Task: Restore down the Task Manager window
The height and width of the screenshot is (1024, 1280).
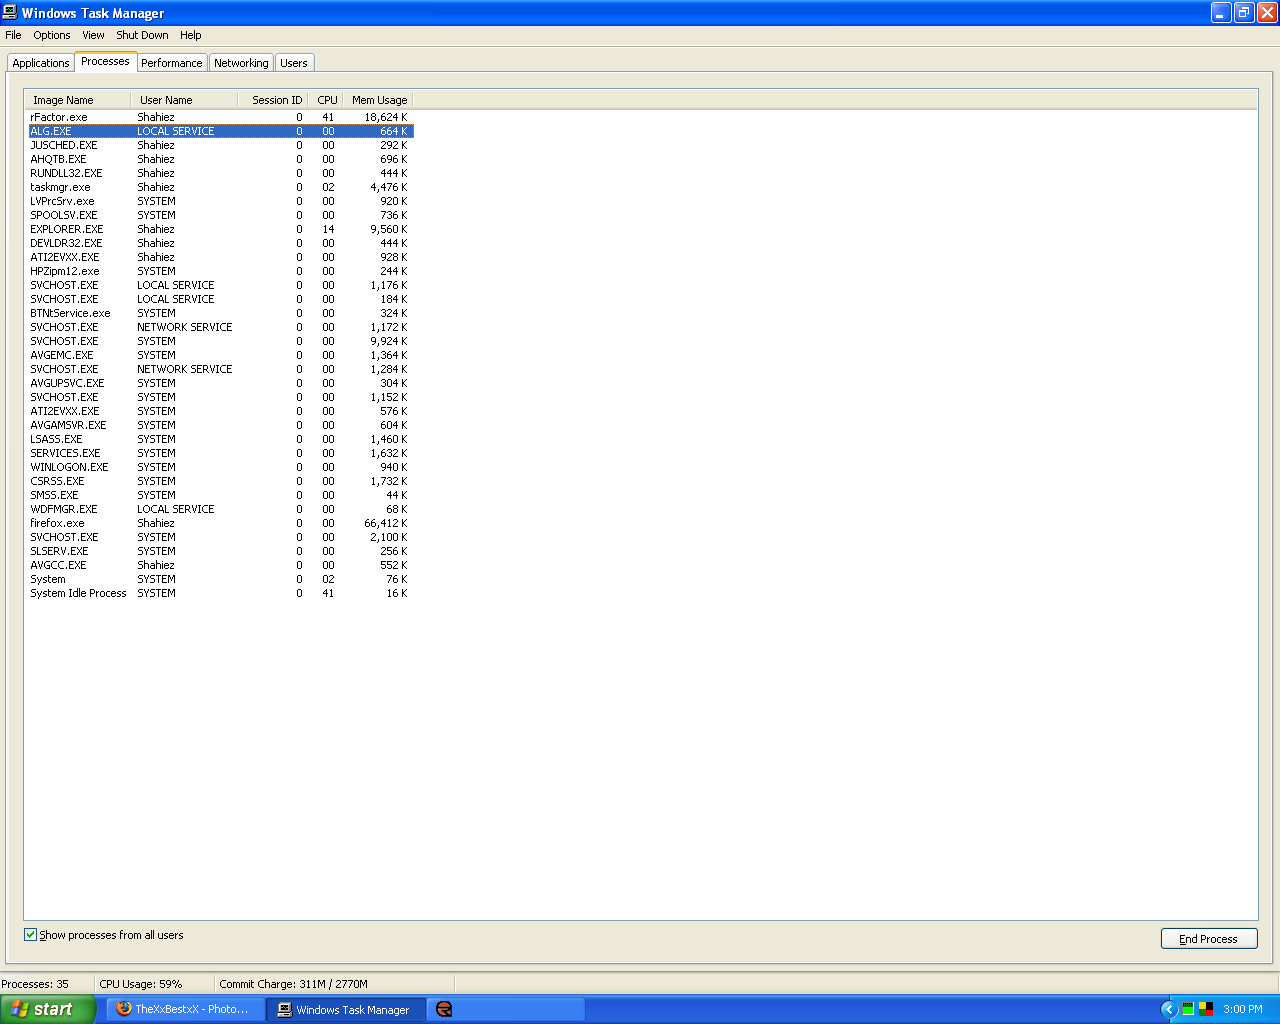Action: pos(1244,13)
